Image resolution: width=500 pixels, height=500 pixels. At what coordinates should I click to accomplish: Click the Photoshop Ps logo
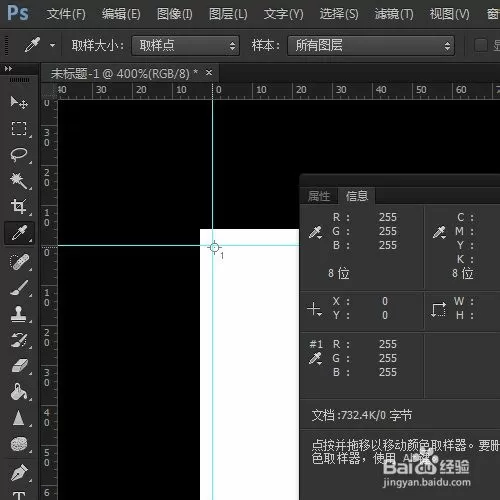(x=18, y=13)
